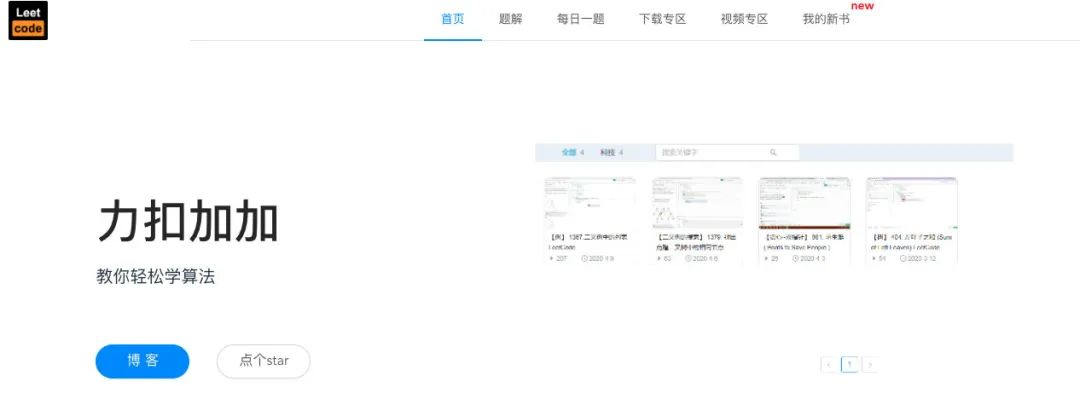Click the Leetcode logo icon

(x=28, y=21)
